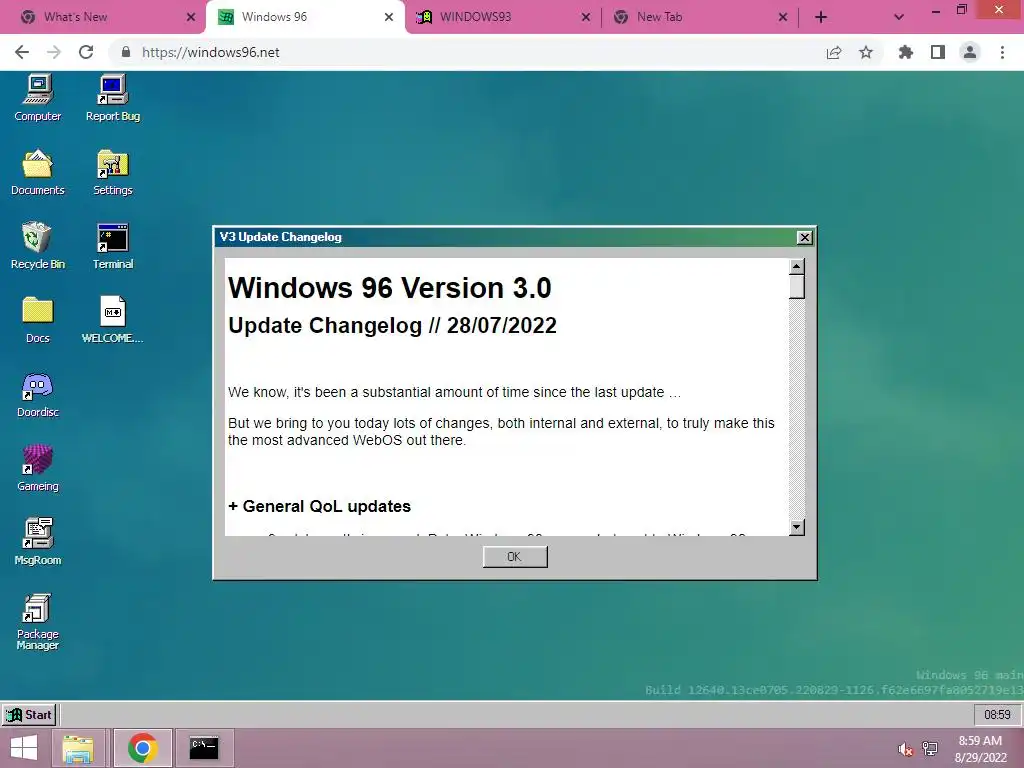Open the Chrome profile avatar menu
1024x768 pixels.
(970, 52)
